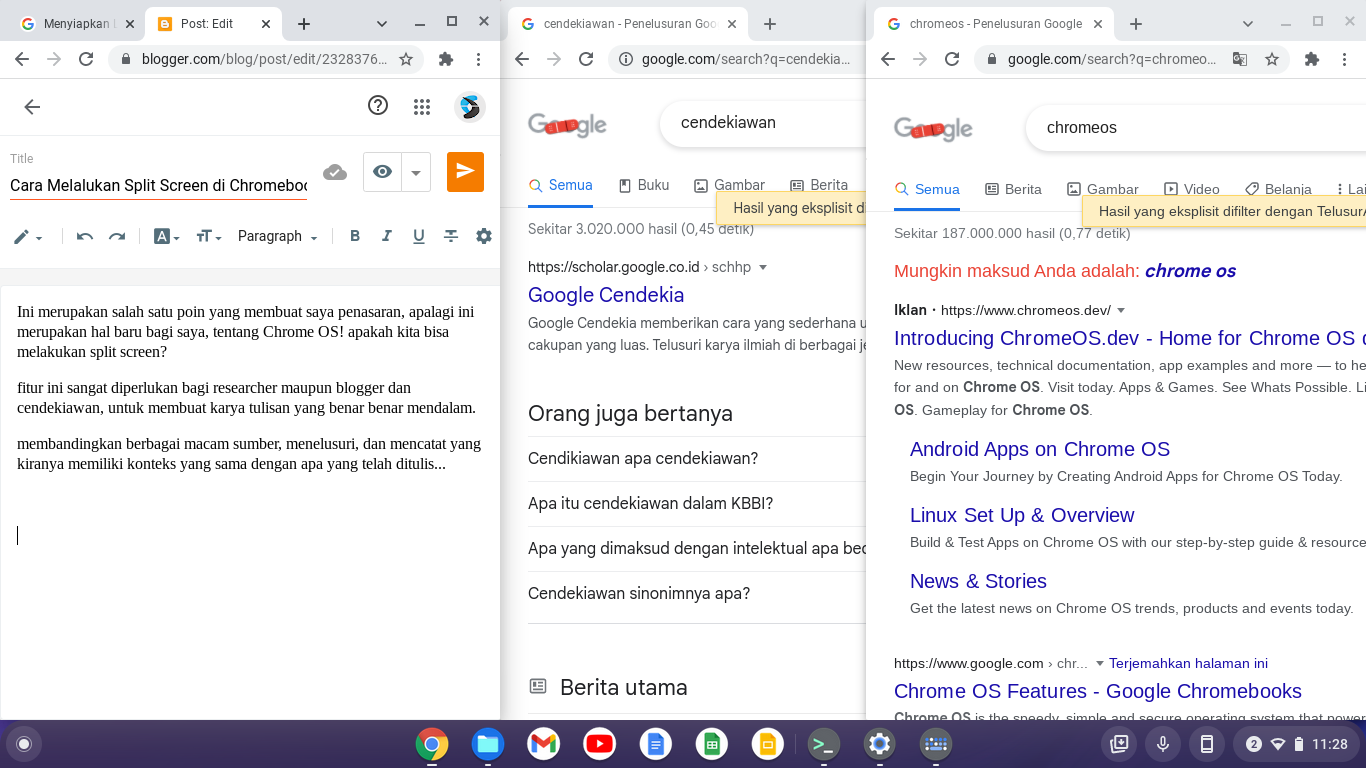The image size is (1366, 768).
Task: Open the status tray showing 11:28
Action: pos(1298,744)
